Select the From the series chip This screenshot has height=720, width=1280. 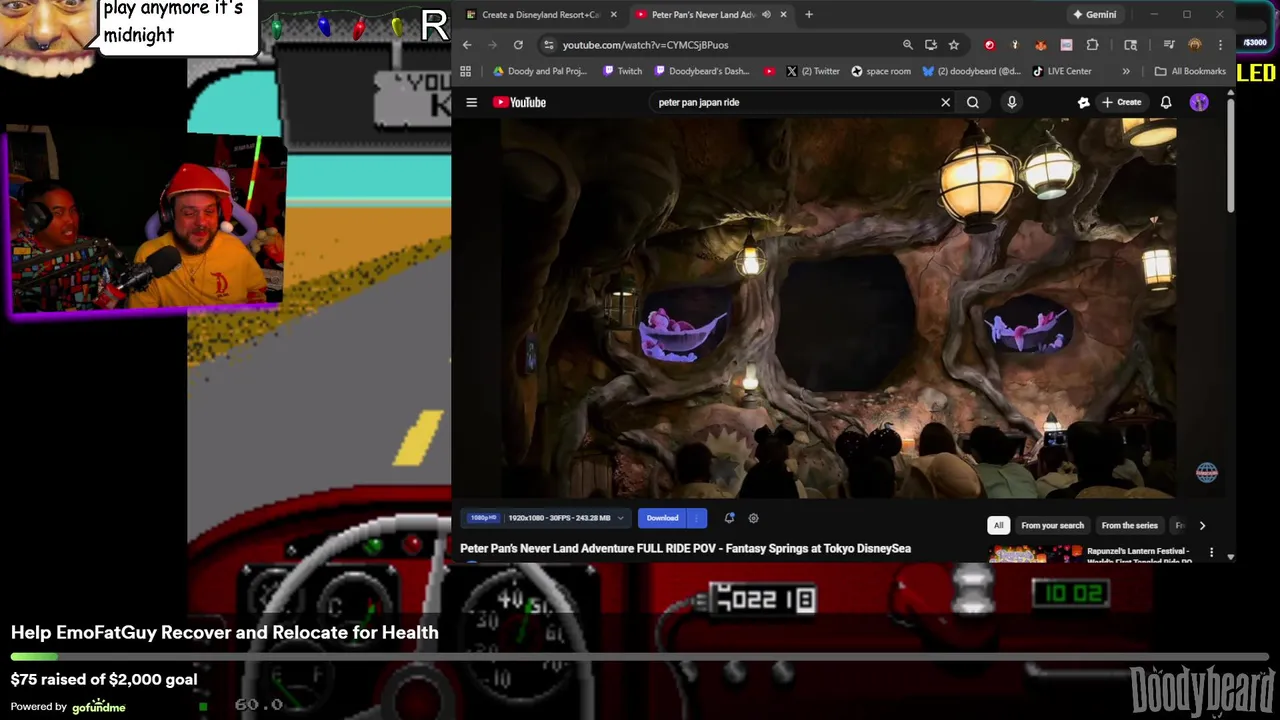[1129, 525]
